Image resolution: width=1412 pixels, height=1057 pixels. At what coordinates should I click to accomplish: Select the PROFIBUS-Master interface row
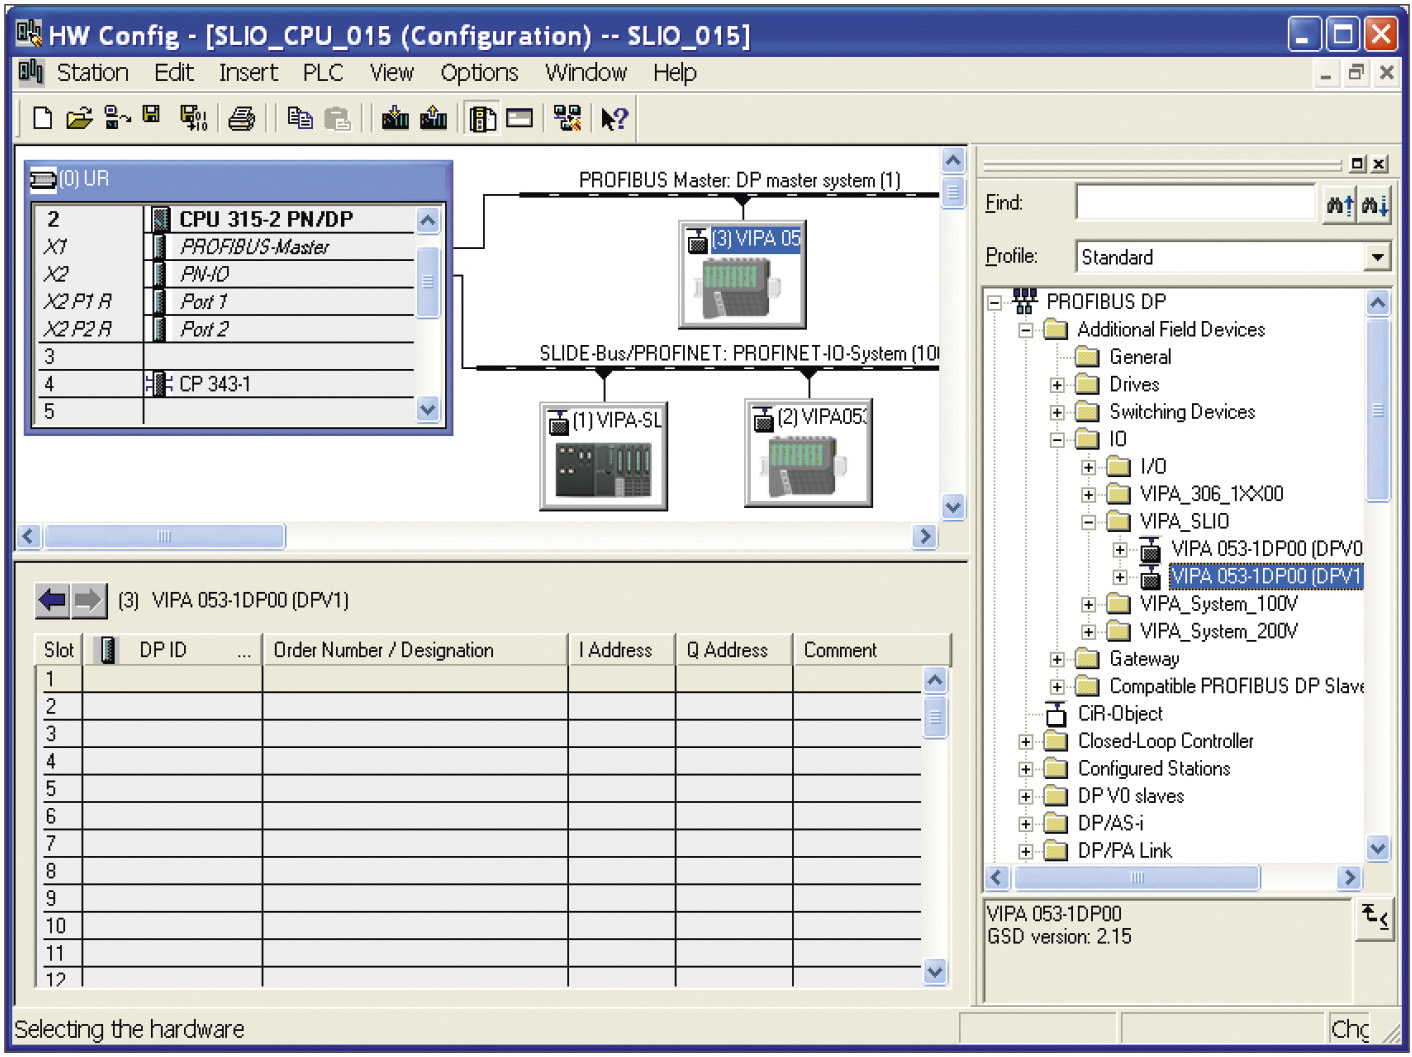tap(225, 247)
